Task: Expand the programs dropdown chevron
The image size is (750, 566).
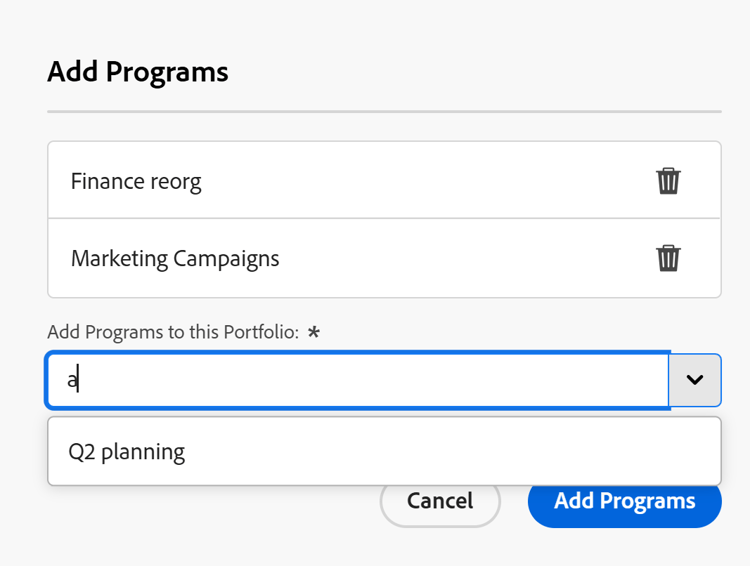Action: 695,380
